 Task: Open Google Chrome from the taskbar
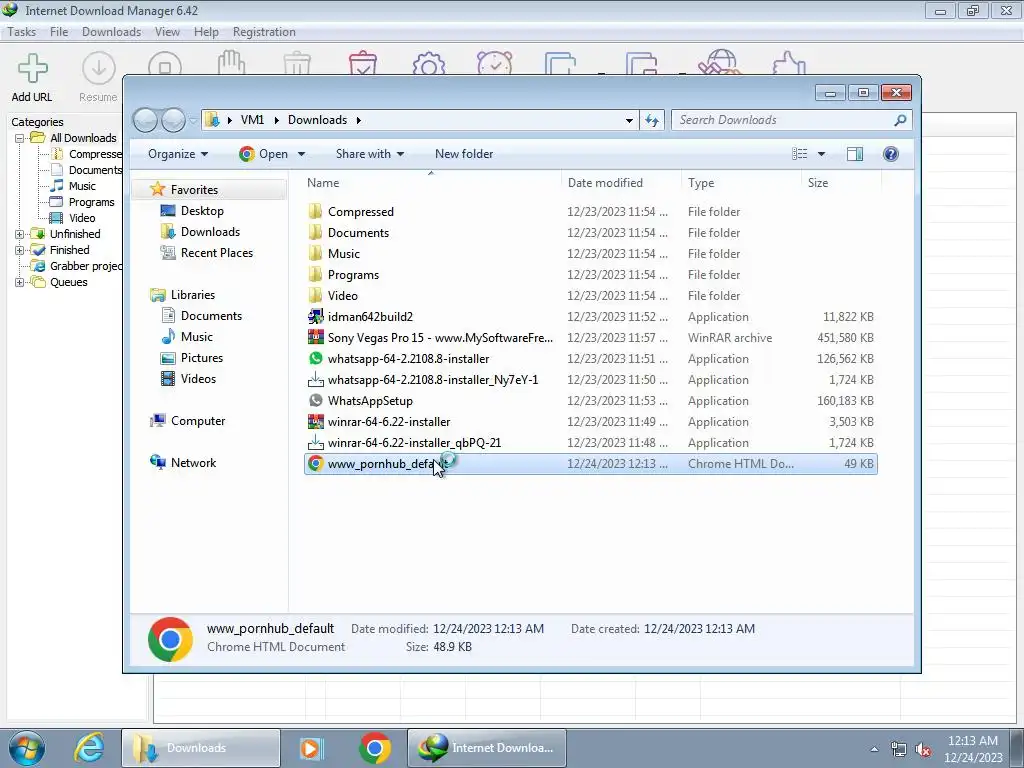[374, 748]
